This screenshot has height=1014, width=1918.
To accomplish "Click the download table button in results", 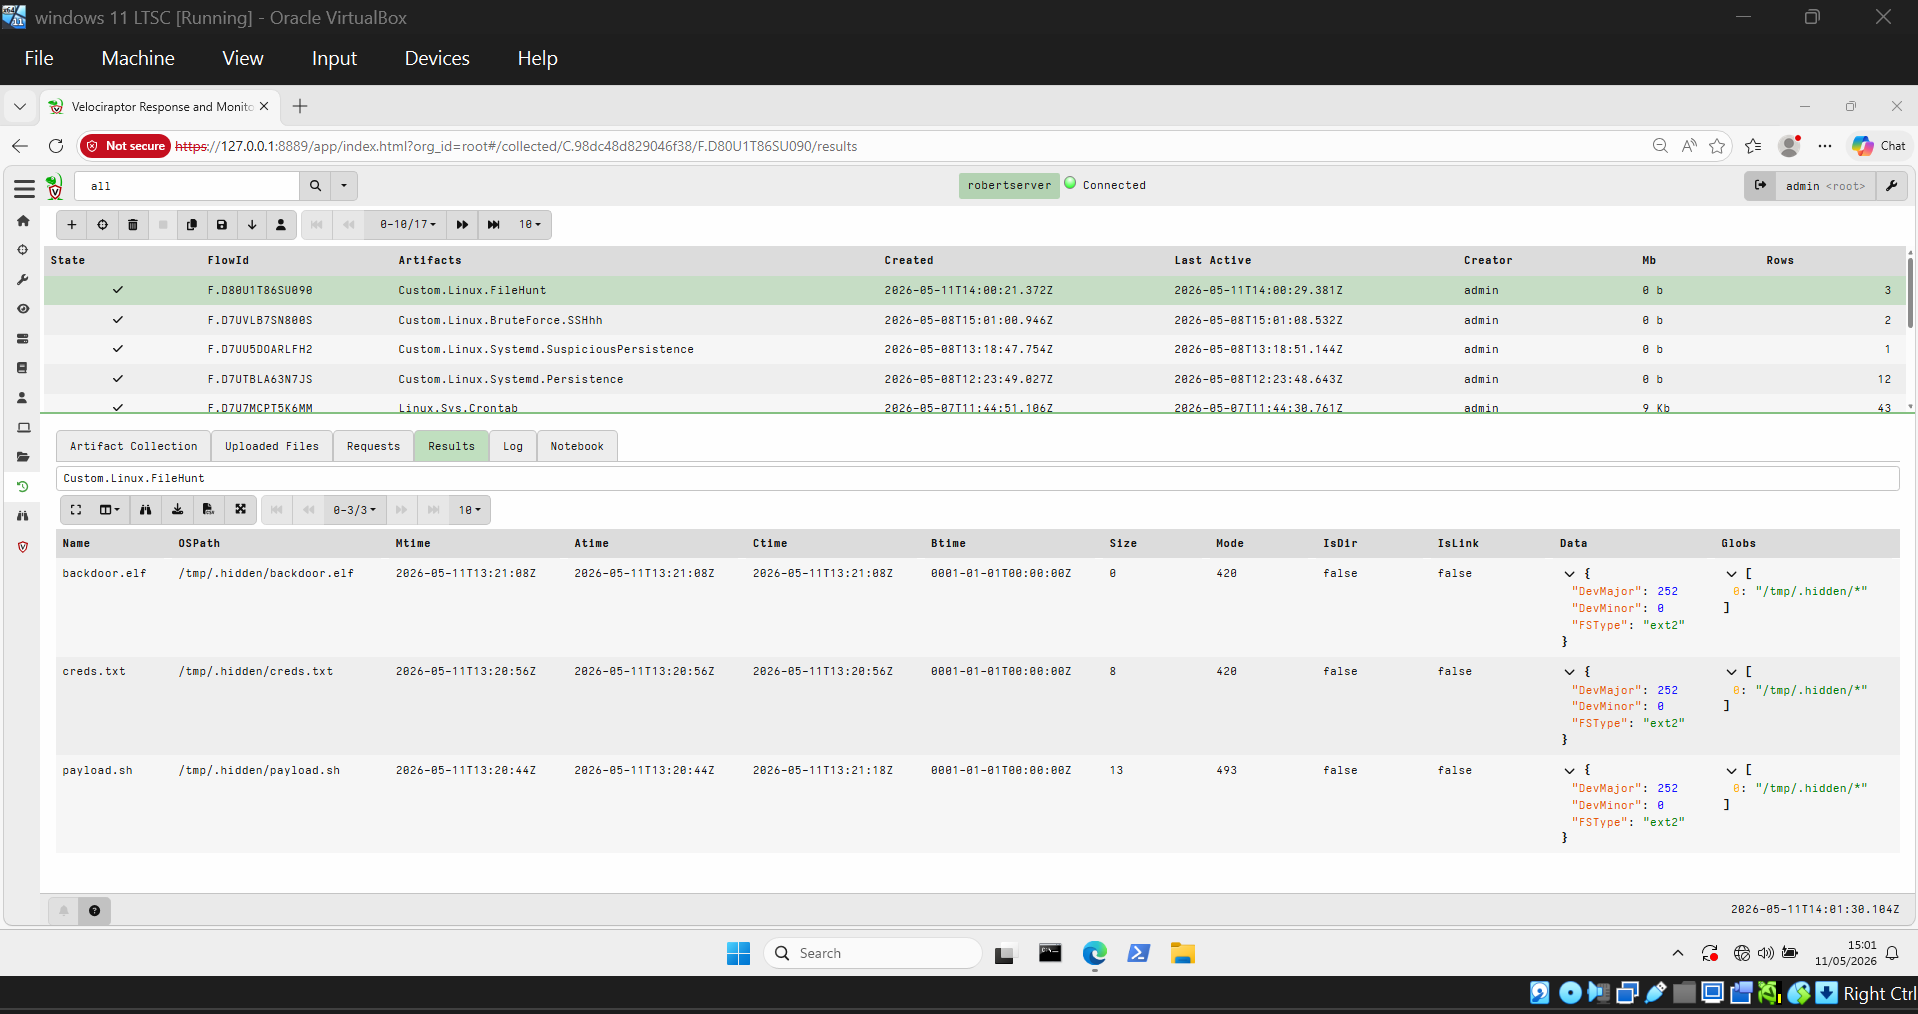I will point(177,510).
